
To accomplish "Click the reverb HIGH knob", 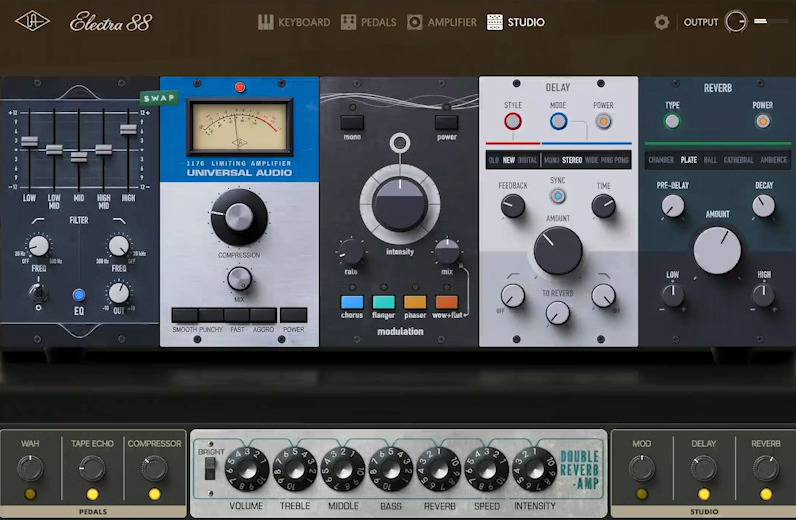I will tap(764, 295).
